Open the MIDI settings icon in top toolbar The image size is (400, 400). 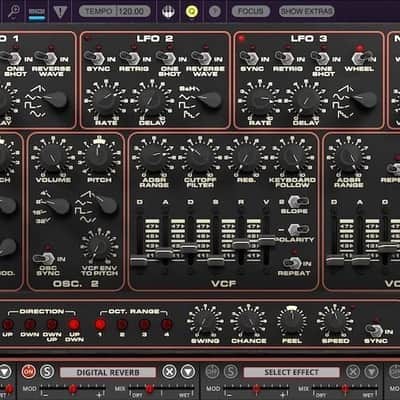(37, 13)
